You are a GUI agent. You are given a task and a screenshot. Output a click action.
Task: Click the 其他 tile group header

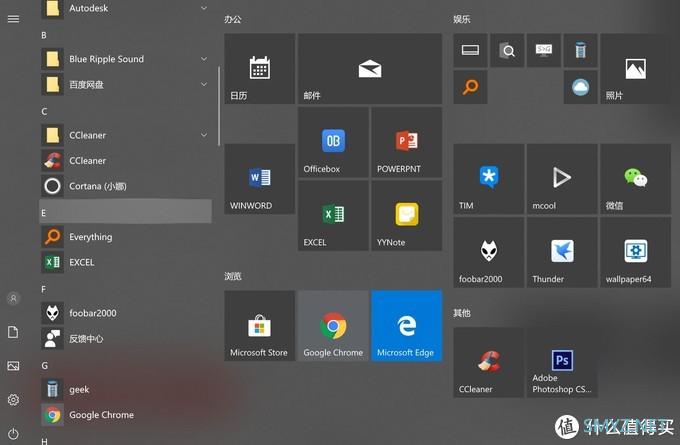[461, 313]
